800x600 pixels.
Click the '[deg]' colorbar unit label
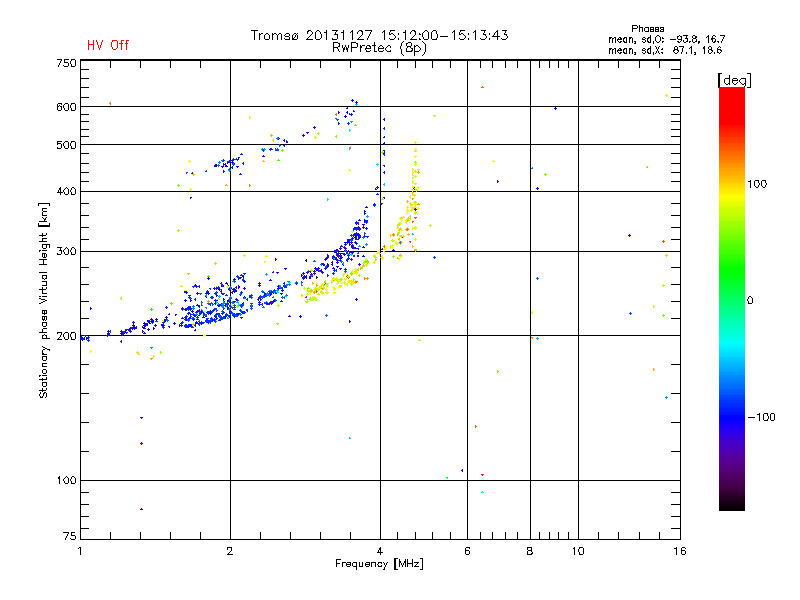[734, 80]
